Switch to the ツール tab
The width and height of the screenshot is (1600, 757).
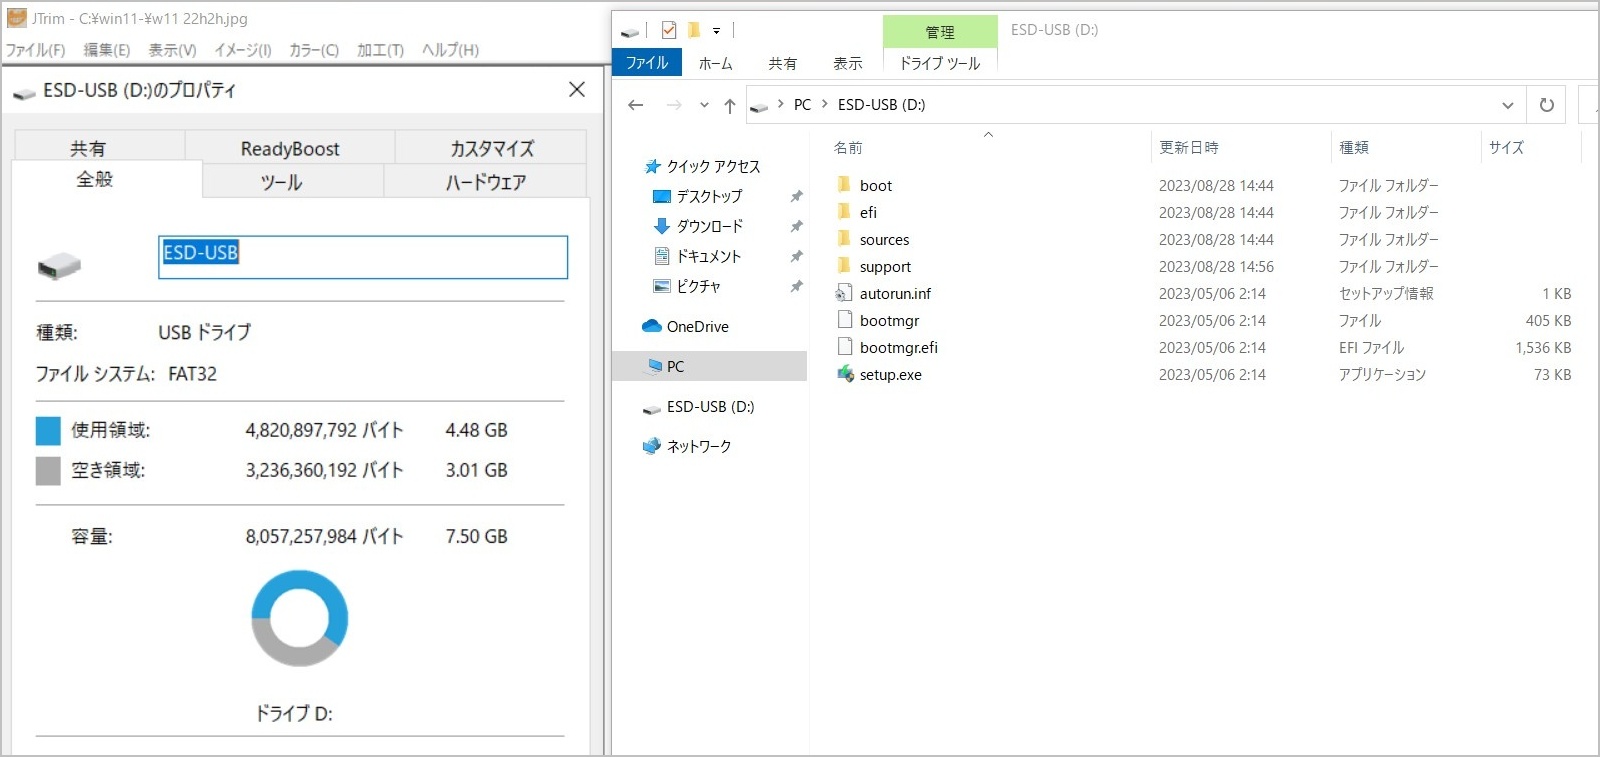(x=293, y=181)
